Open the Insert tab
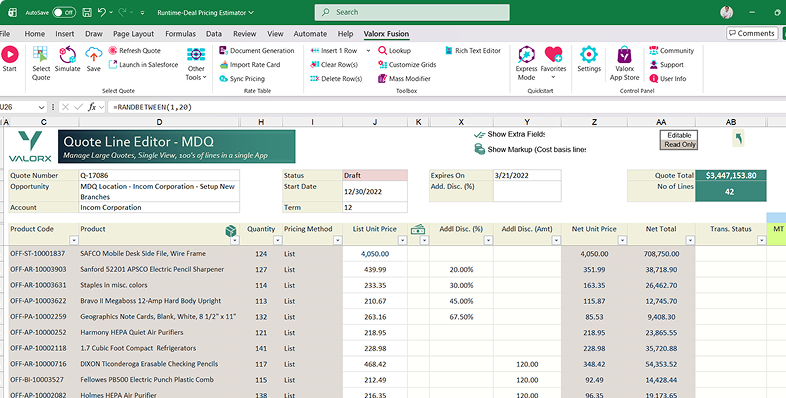The image size is (786, 398). pyautogui.click(x=65, y=34)
